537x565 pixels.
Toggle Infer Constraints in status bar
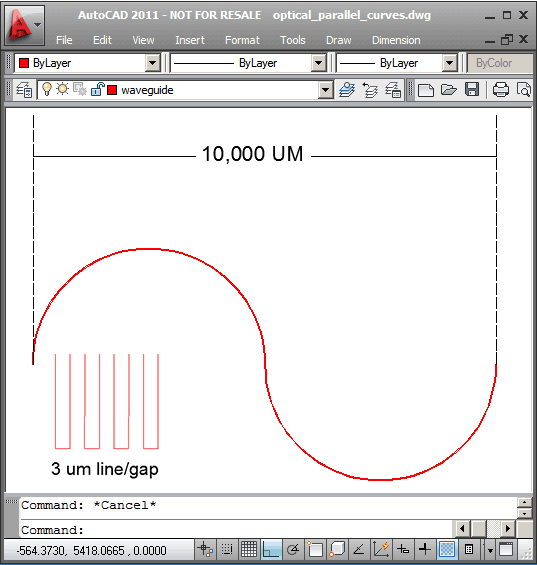[x=205, y=550]
